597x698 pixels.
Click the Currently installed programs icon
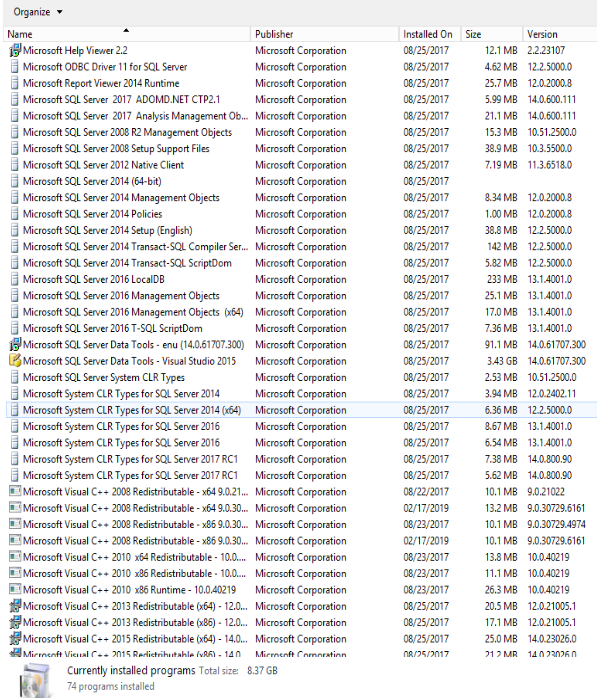point(34,680)
